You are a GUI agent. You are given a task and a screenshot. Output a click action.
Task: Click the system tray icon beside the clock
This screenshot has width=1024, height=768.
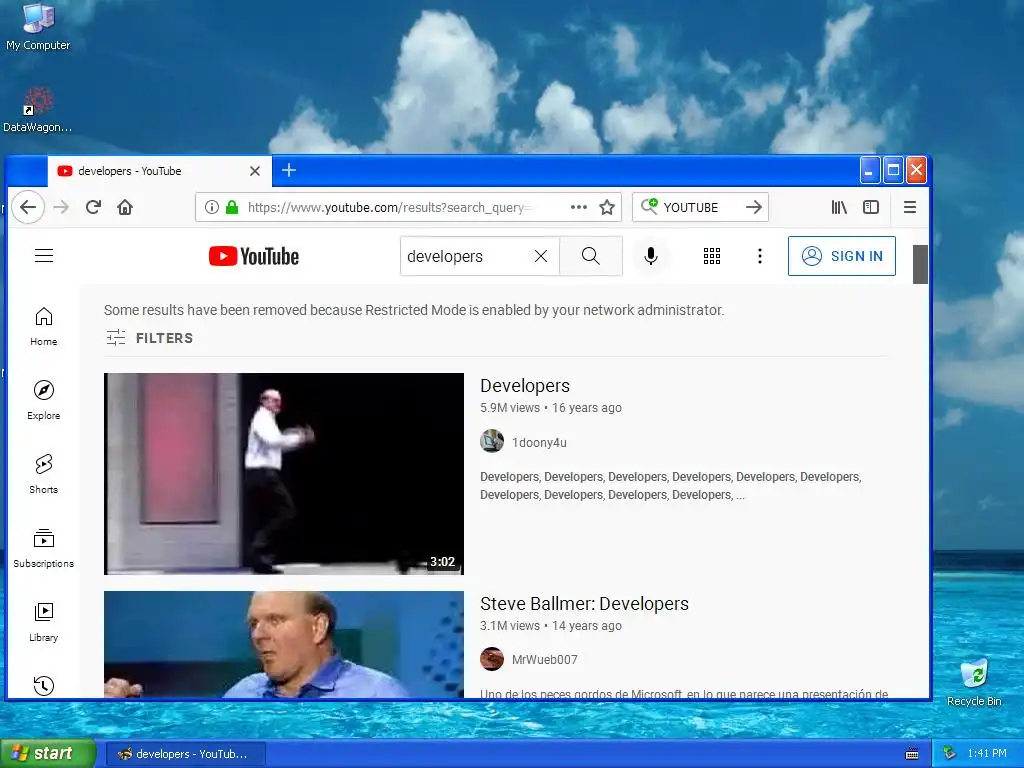point(950,754)
